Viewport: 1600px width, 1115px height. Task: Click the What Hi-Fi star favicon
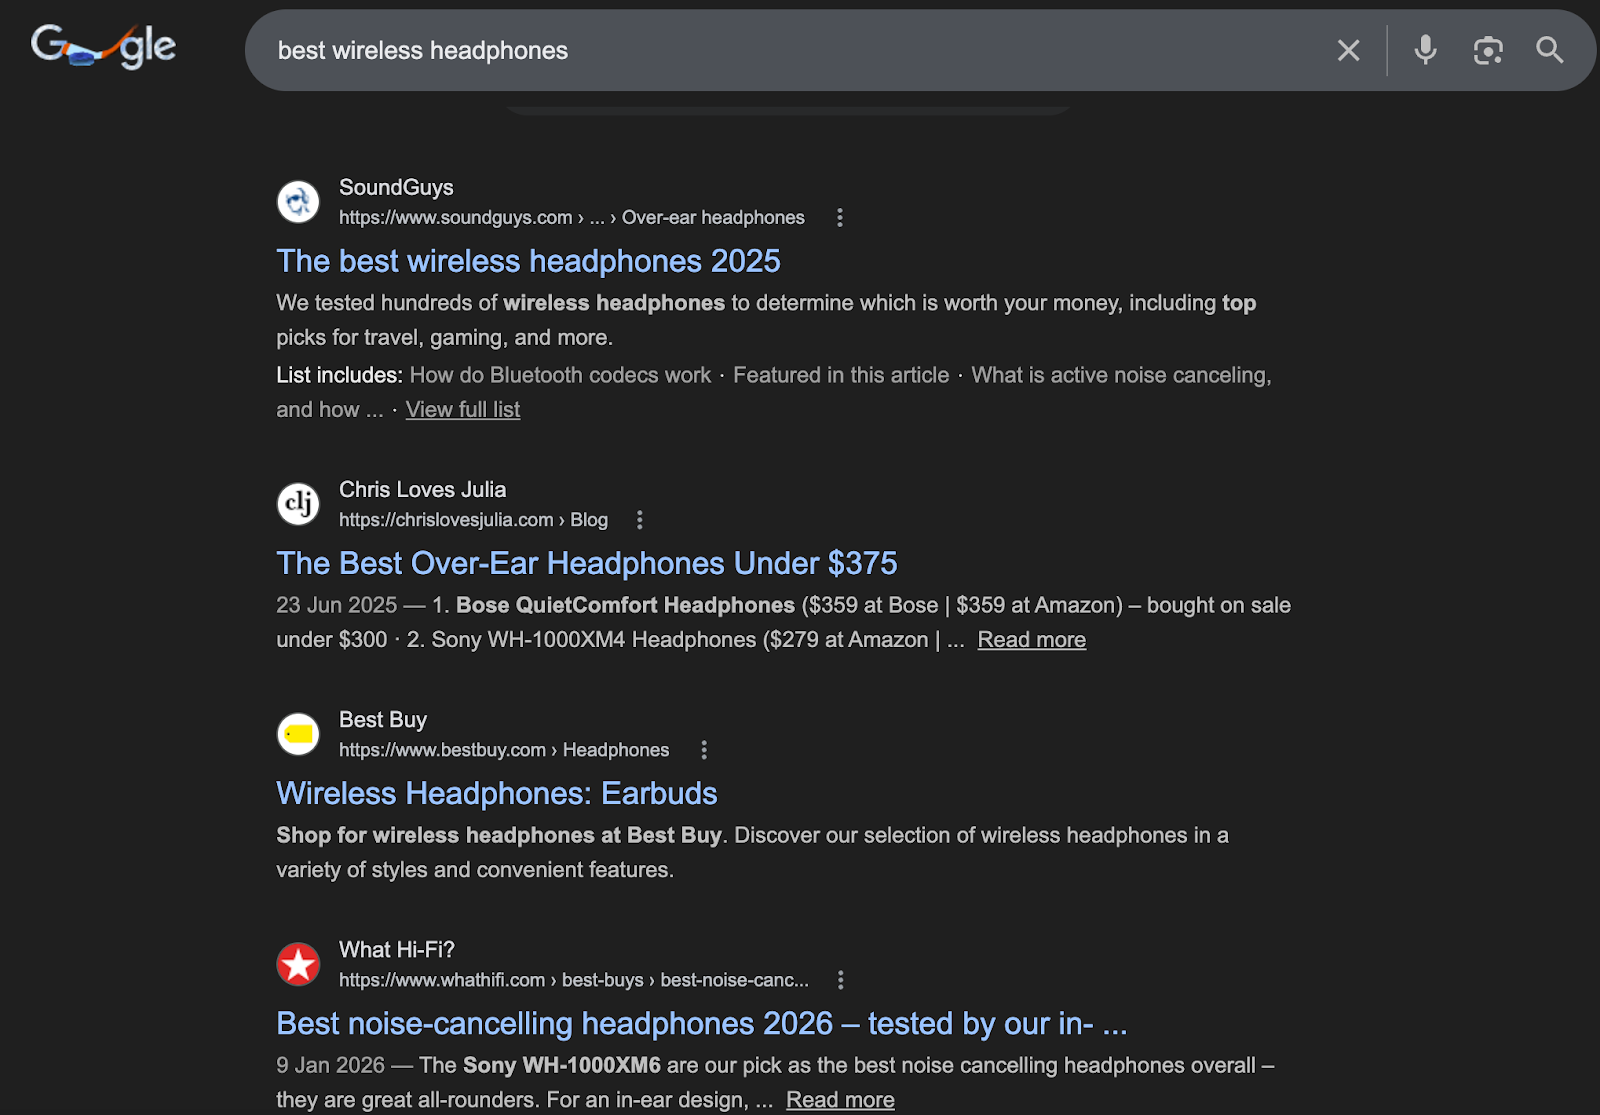[x=297, y=963]
